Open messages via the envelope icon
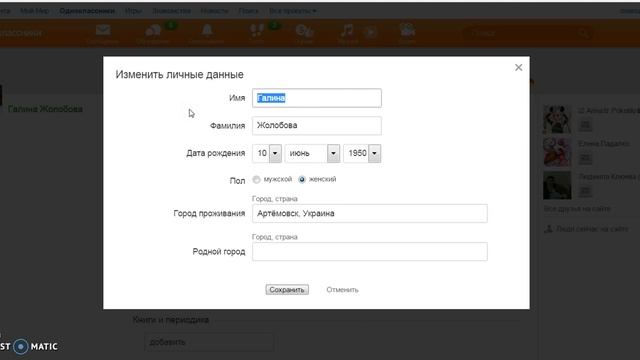 [103, 31]
